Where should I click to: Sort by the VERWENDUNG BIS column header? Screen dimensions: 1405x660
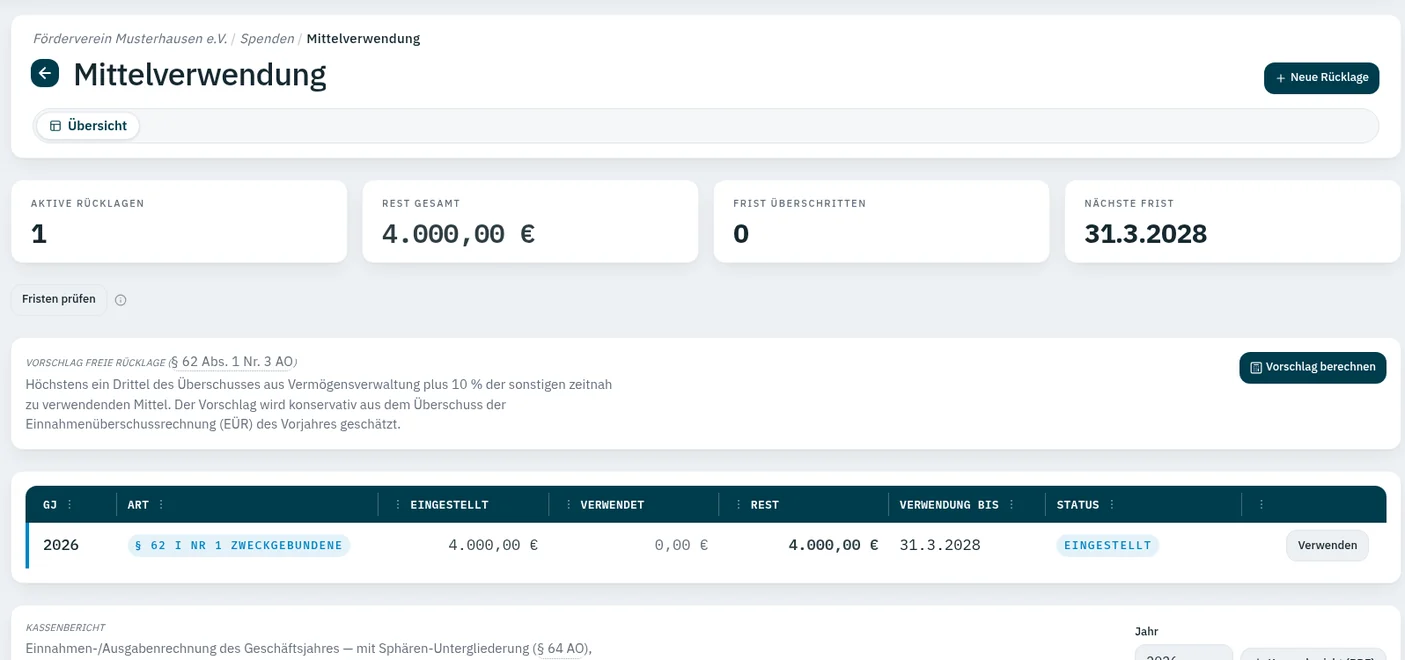(949, 505)
